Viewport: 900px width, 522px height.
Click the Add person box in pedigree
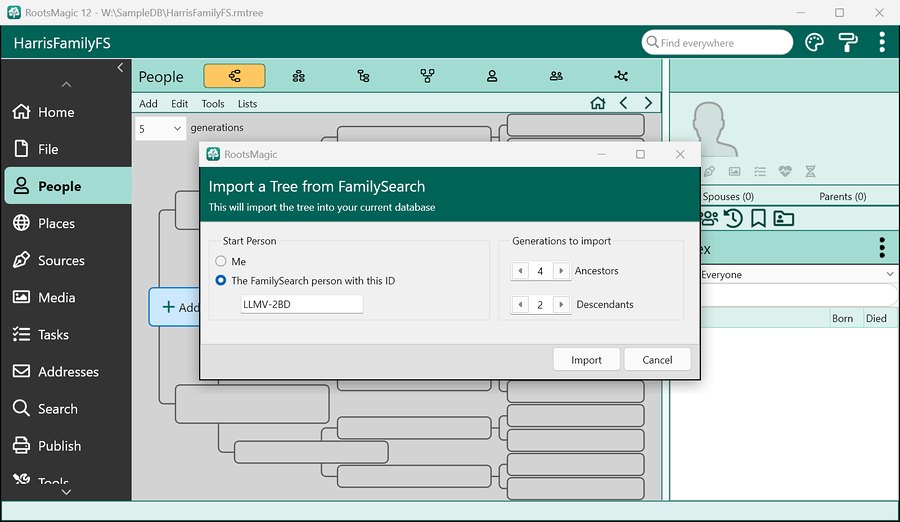pyautogui.click(x=174, y=307)
